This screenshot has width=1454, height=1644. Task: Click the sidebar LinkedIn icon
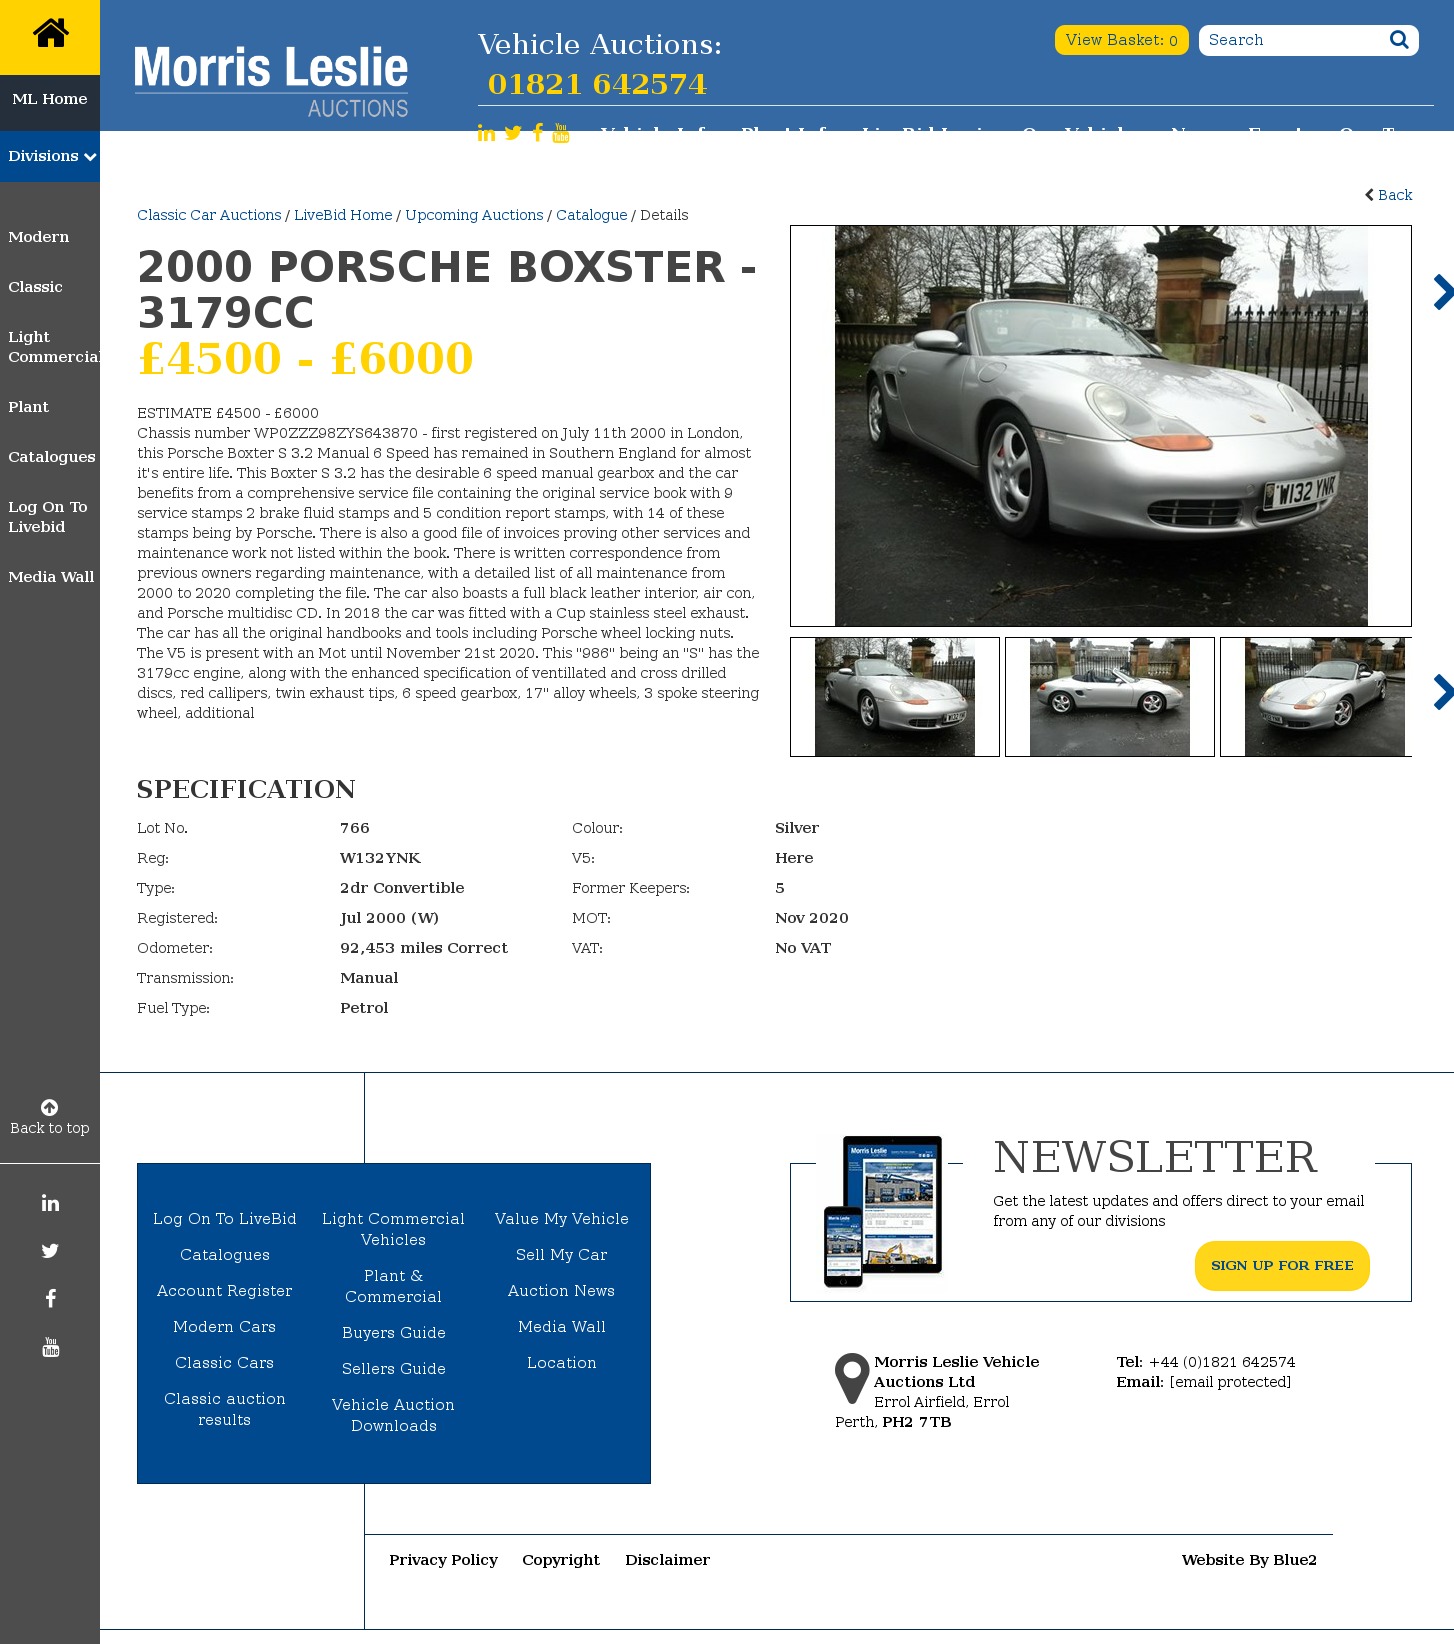[50, 1203]
